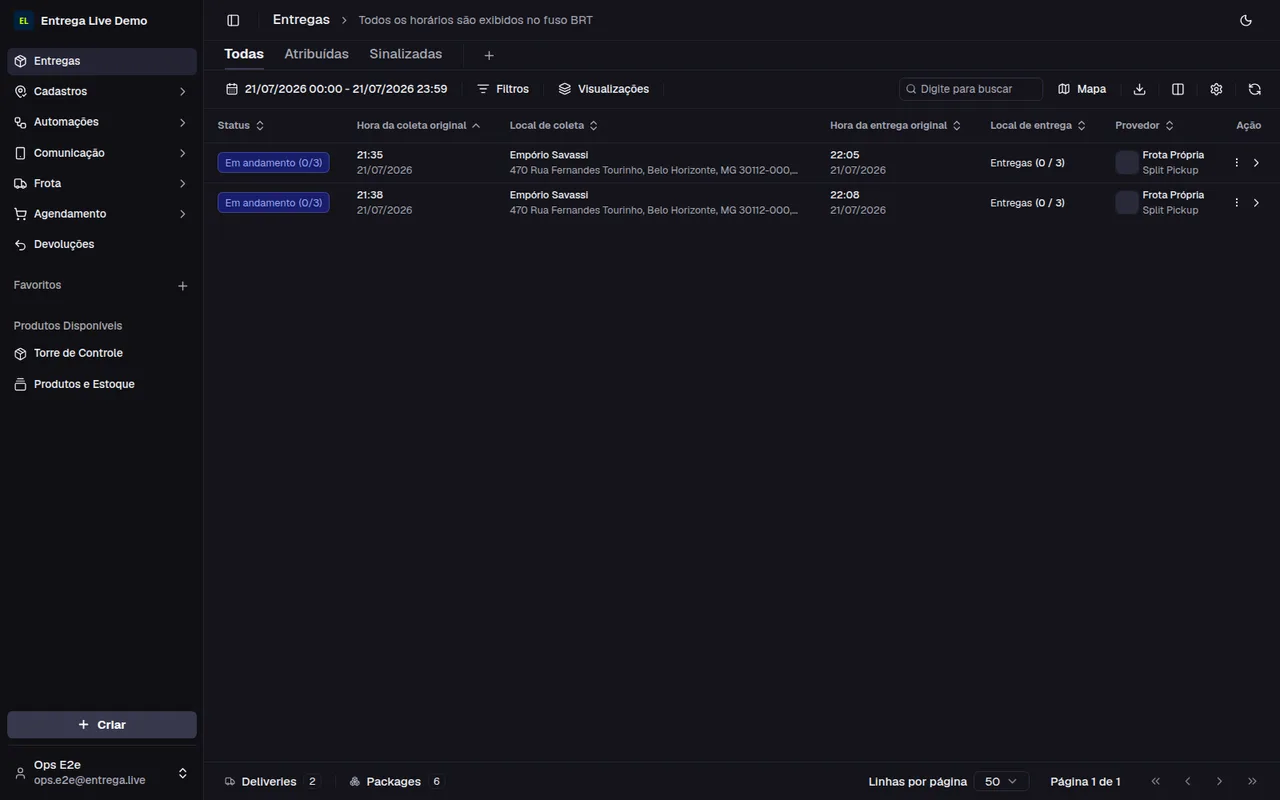Open the actions menu for the 21:35 delivery

coord(1237,163)
